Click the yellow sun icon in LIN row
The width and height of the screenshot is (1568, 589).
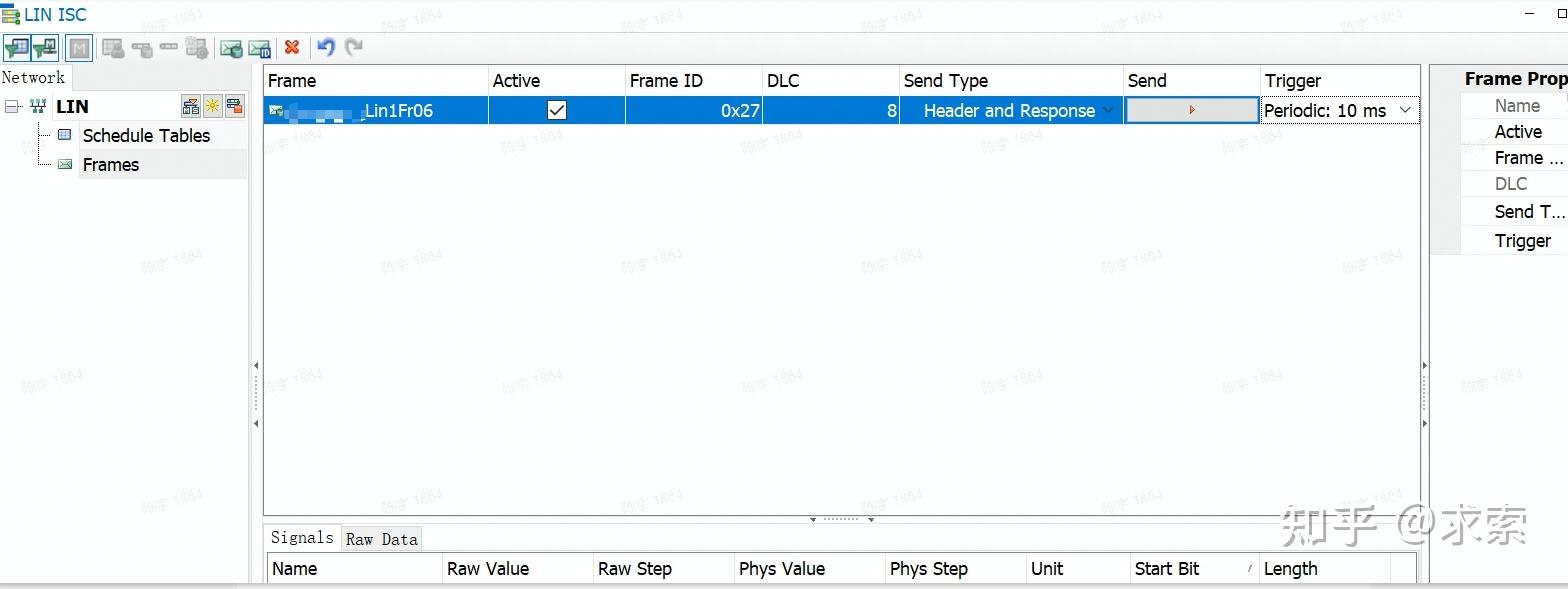click(x=213, y=106)
